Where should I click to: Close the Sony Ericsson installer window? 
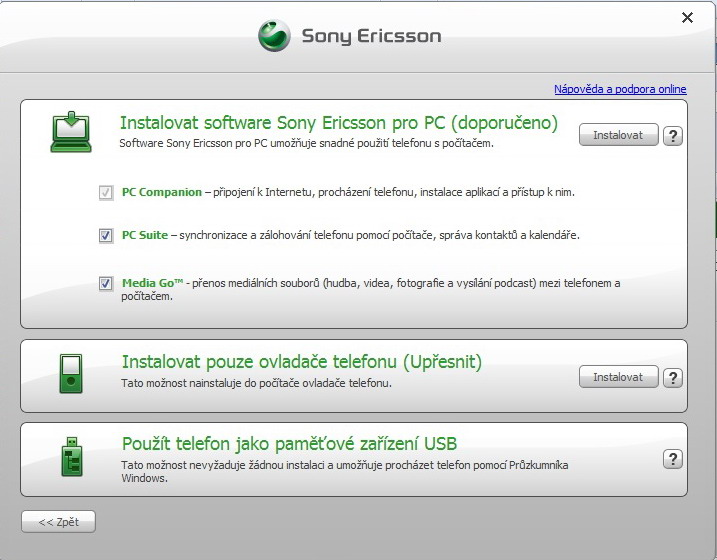687,17
